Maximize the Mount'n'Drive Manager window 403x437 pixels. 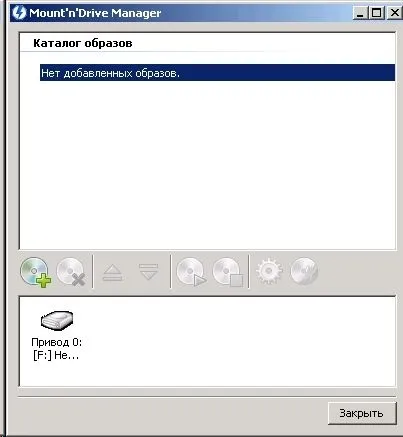377,13
